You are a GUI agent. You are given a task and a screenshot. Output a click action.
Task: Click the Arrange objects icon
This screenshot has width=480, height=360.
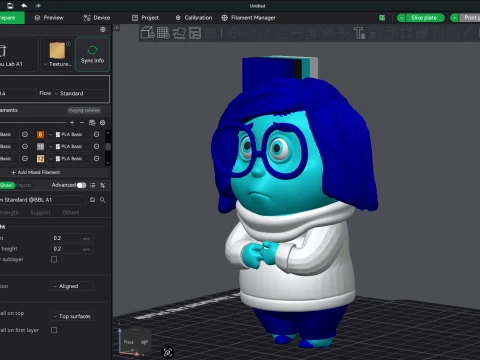[195, 33]
